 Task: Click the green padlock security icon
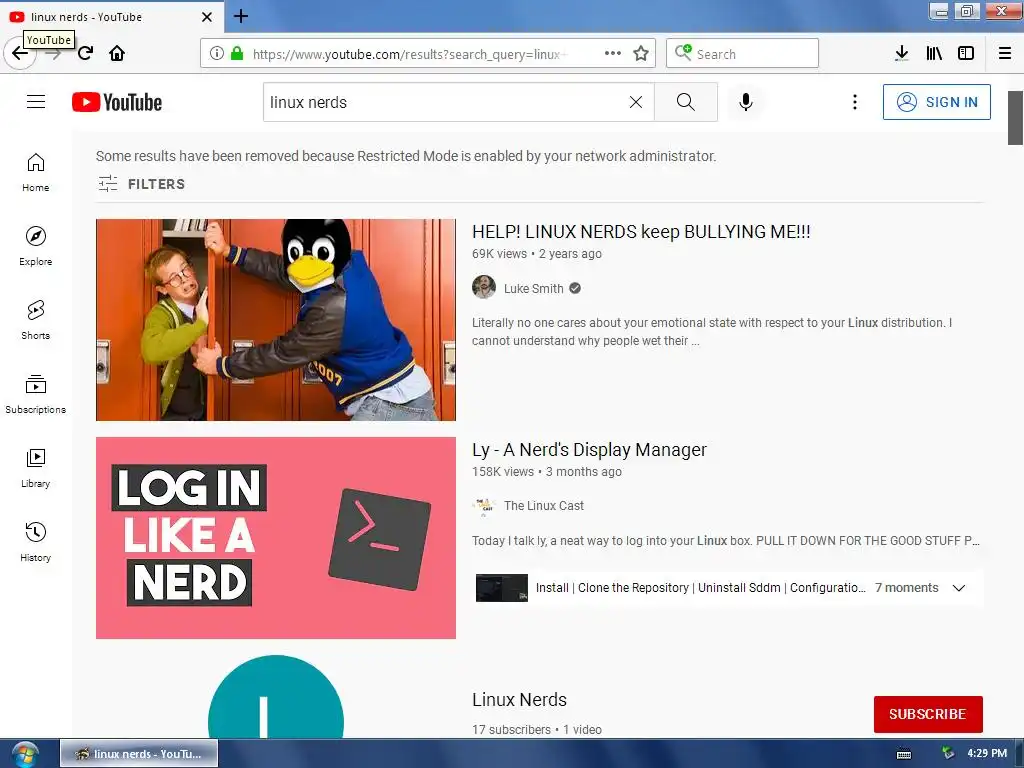click(x=237, y=53)
